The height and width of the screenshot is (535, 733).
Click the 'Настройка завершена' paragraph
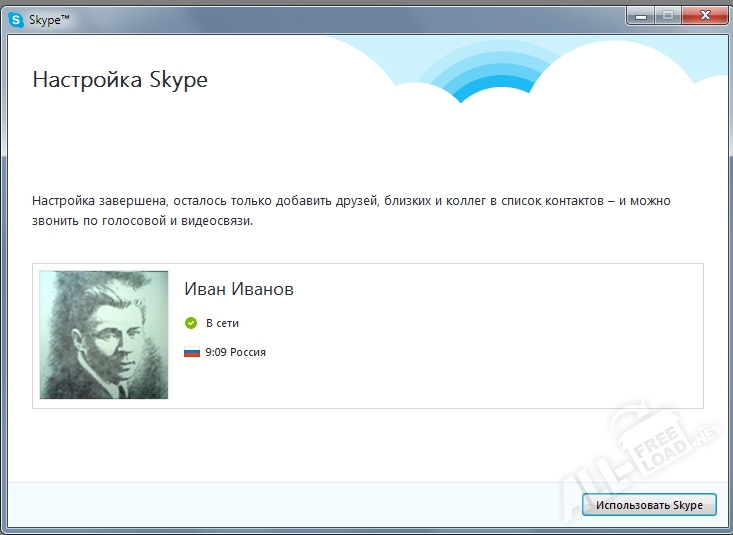point(352,210)
